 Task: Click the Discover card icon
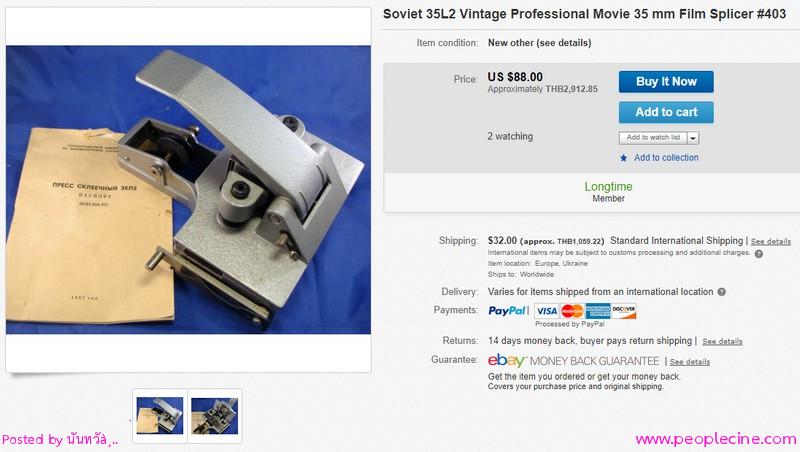(x=623, y=311)
